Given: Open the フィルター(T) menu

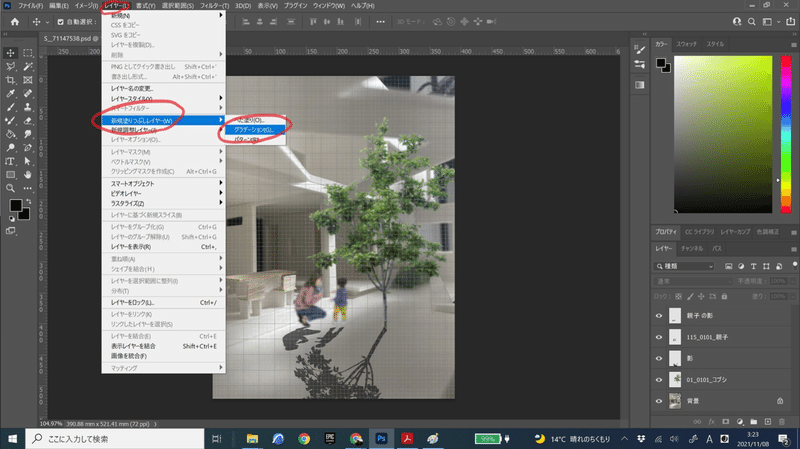Looking at the screenshot, I should [214, 6].
